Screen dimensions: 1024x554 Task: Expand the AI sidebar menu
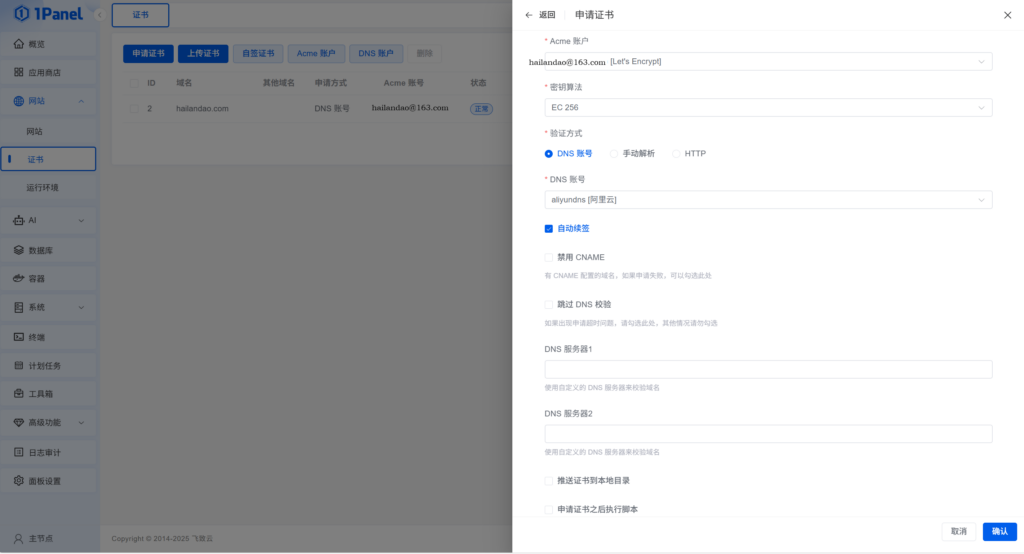click(x=81, y=221)
